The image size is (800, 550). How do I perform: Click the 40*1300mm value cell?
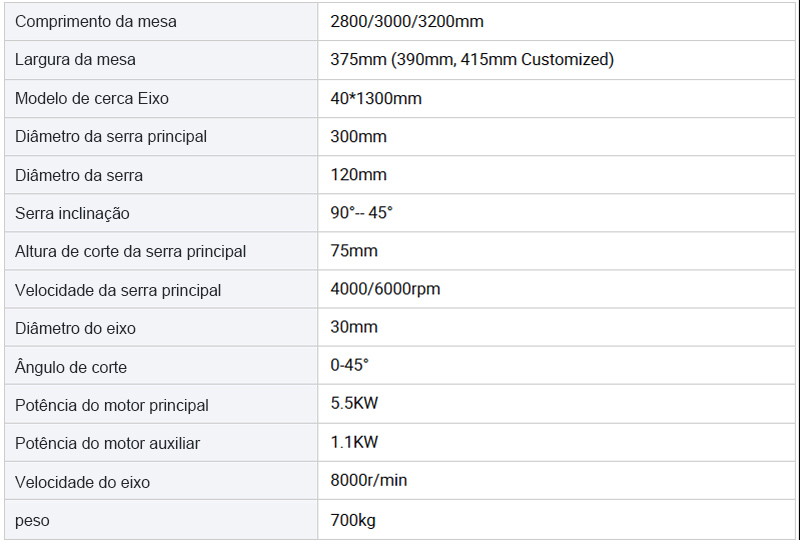pos(556,98)
